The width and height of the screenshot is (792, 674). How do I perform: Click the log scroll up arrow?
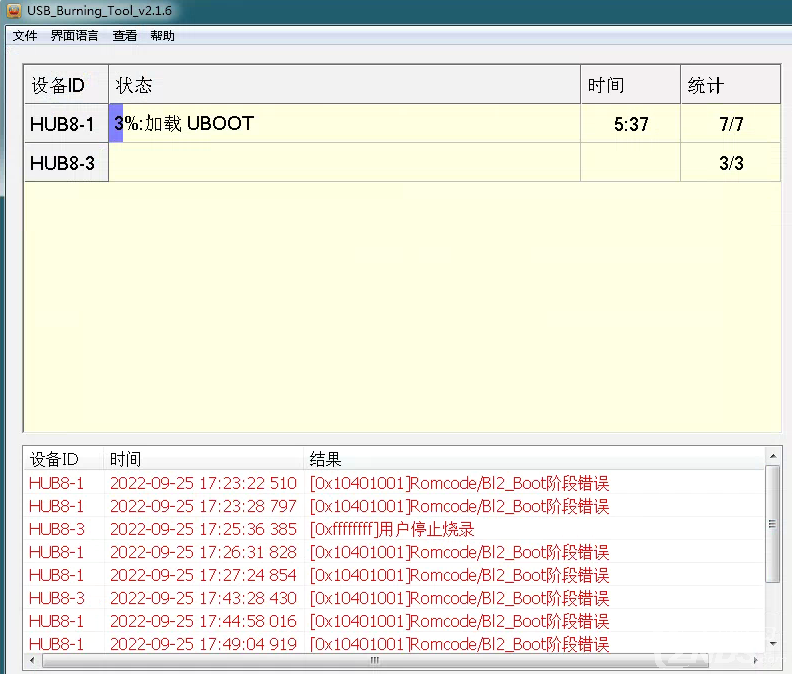coord(773,456)
